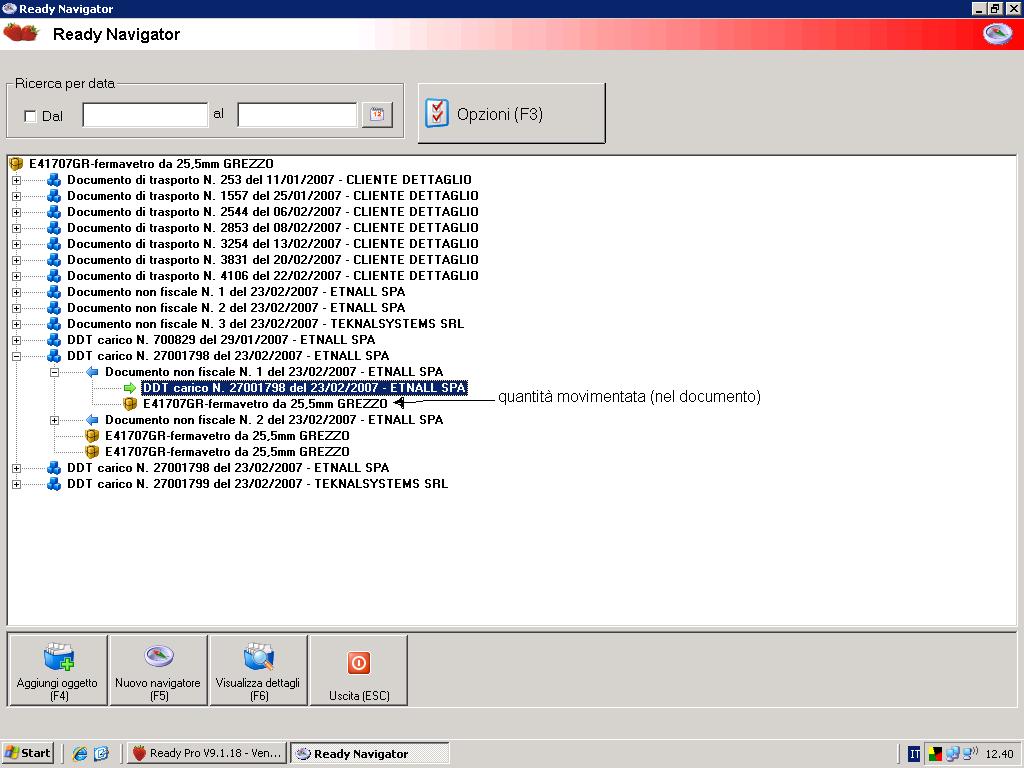Expand nested Documento non fiscale N. 2 node
The image size is (1024, 768).
coord(55,421)
